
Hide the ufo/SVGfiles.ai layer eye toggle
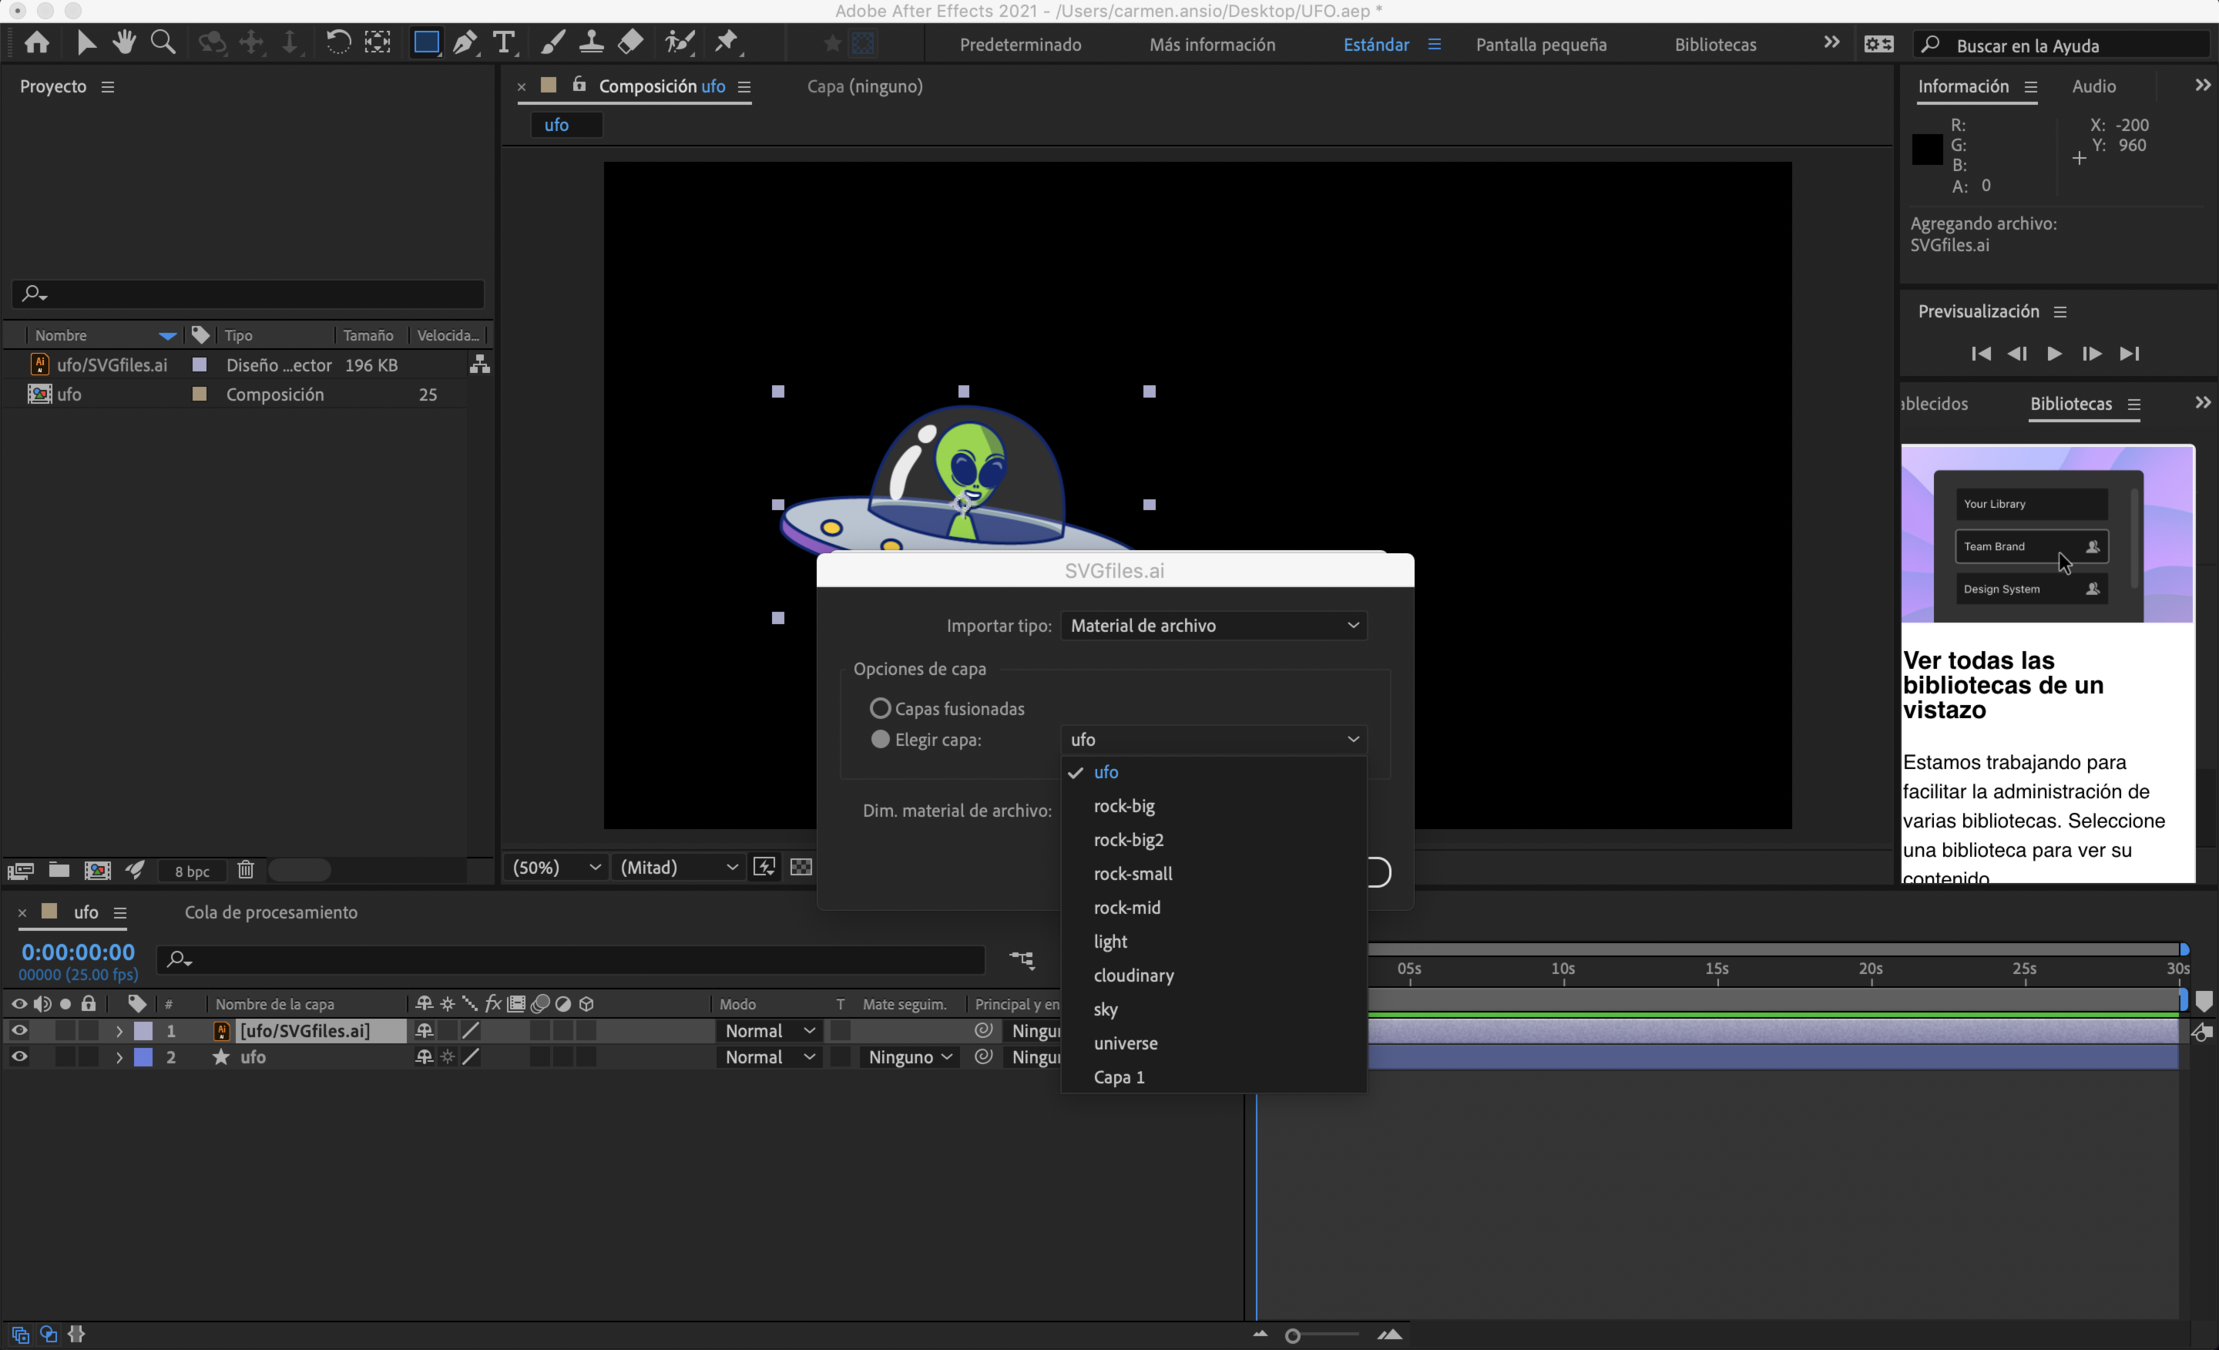(19, 1030)
